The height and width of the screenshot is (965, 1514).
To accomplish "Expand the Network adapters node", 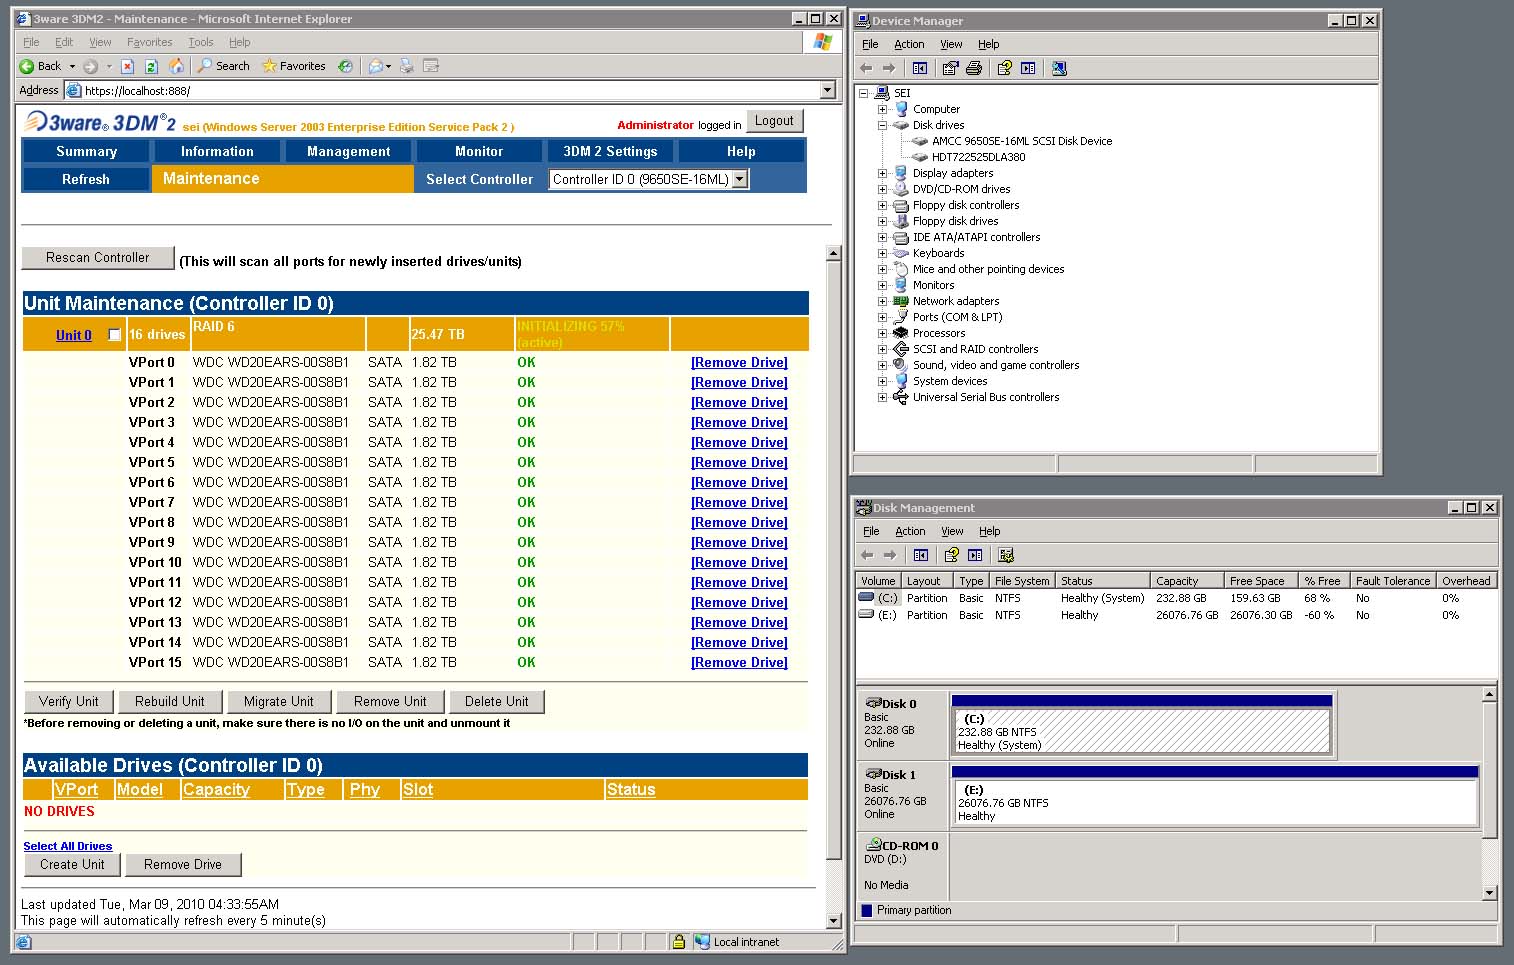I will pyautogui.click(x=883, y=301).
